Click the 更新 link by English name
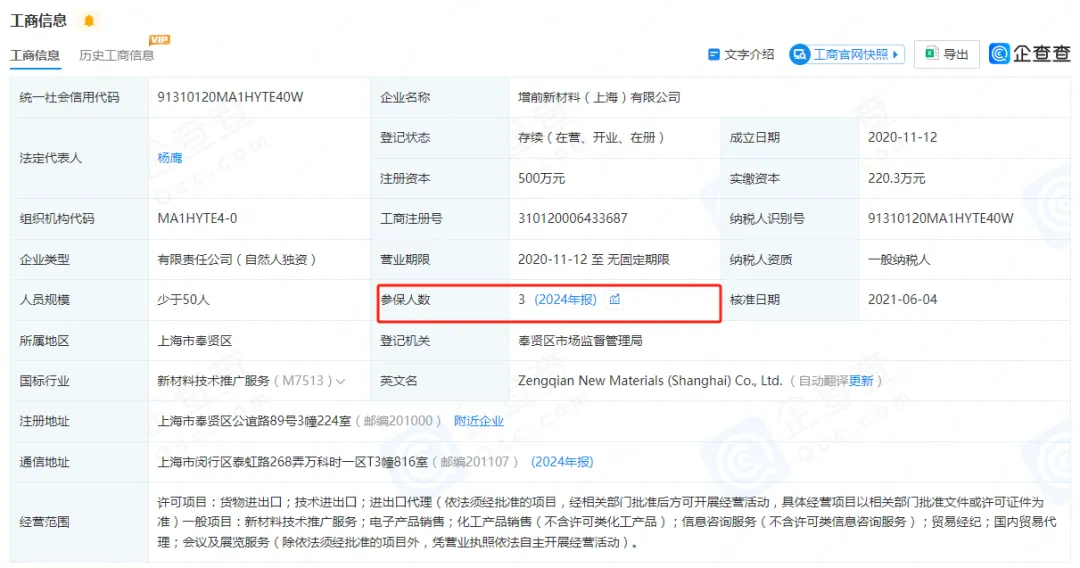The width and height of the screenshot is (1080, 568). click(x=861, y=381)
